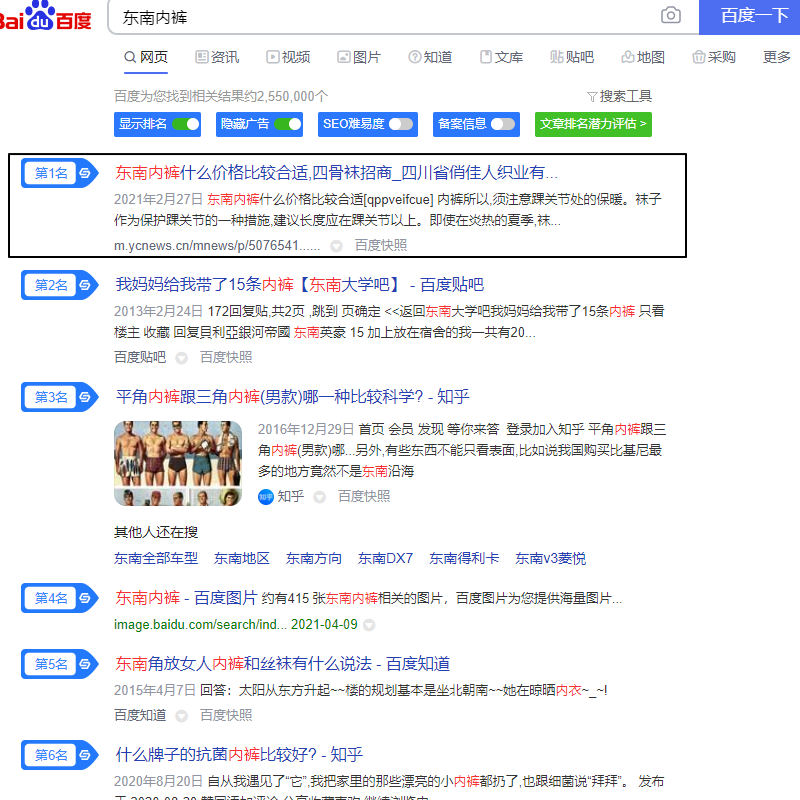This screenshot has height=800, width=800.
Task: Open result 什么牌子的抗菌内裤比较好
Action: (239, 754)
